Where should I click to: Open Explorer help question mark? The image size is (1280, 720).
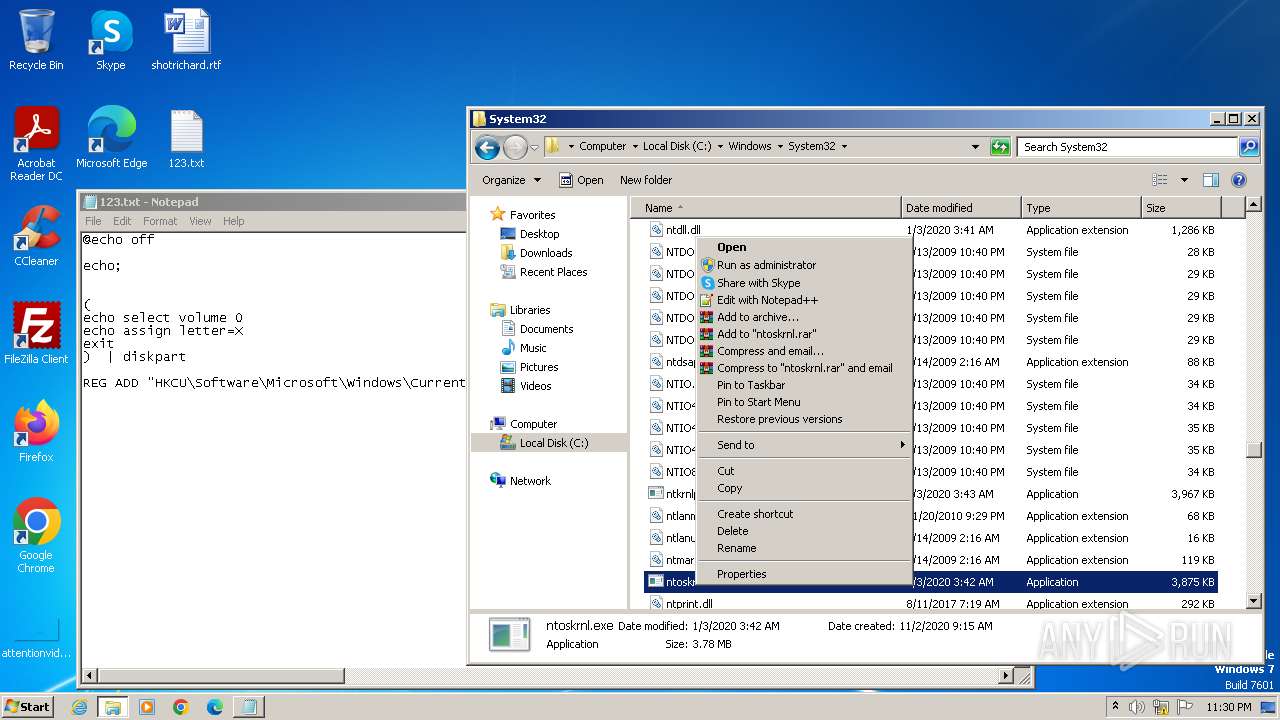pyautogui.click(x=1239, y=180)
